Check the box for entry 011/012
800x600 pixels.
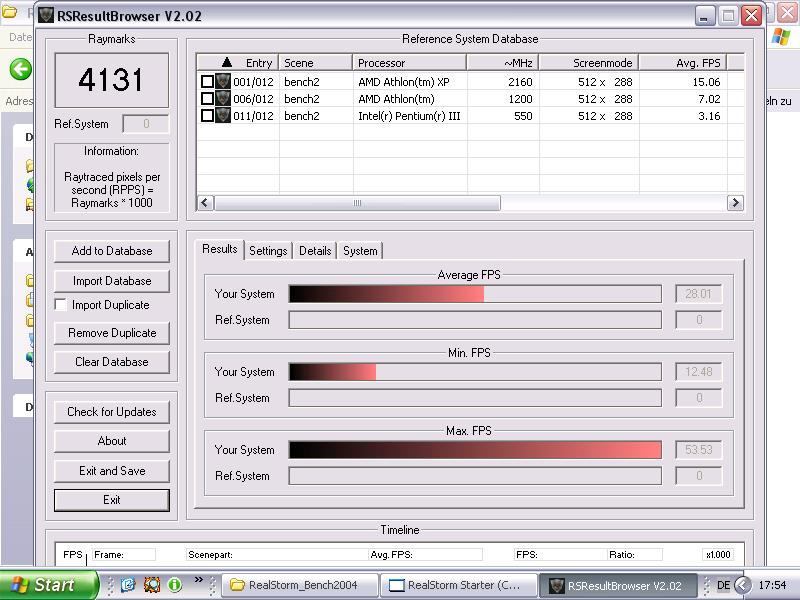point(207,116)
